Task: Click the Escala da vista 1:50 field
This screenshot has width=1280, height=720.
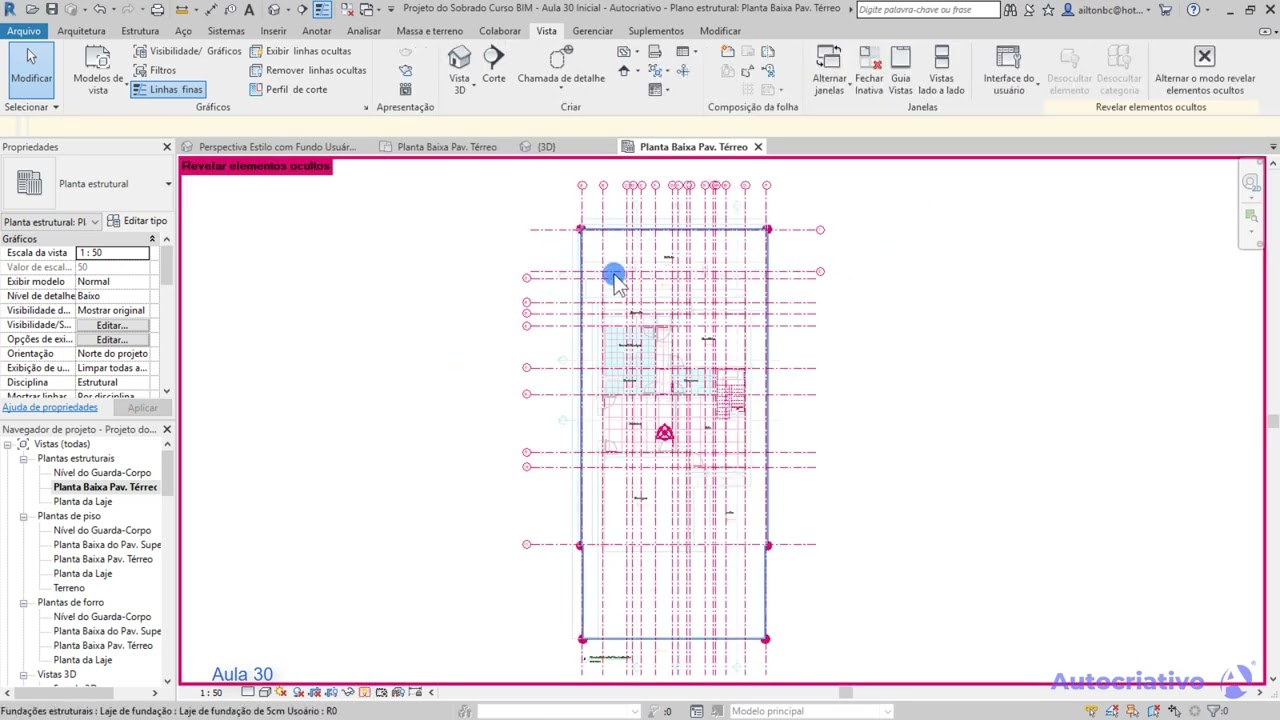Action: [x=113, y=253]
